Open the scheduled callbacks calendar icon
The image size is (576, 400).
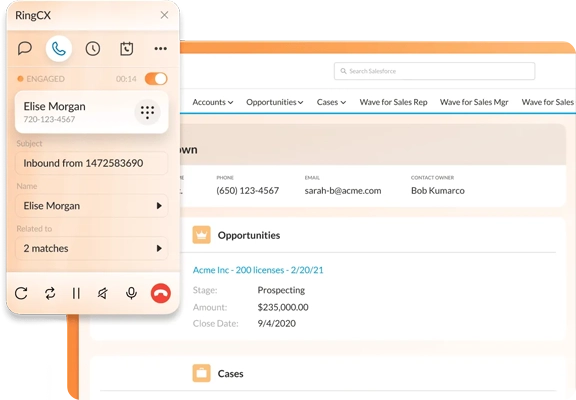126,48
